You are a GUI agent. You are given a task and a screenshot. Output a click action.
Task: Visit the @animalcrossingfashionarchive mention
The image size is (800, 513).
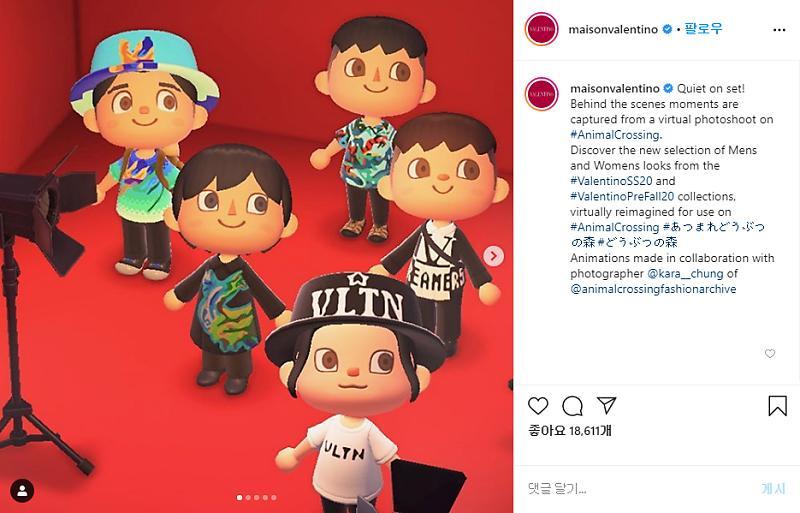coord(653,289)
